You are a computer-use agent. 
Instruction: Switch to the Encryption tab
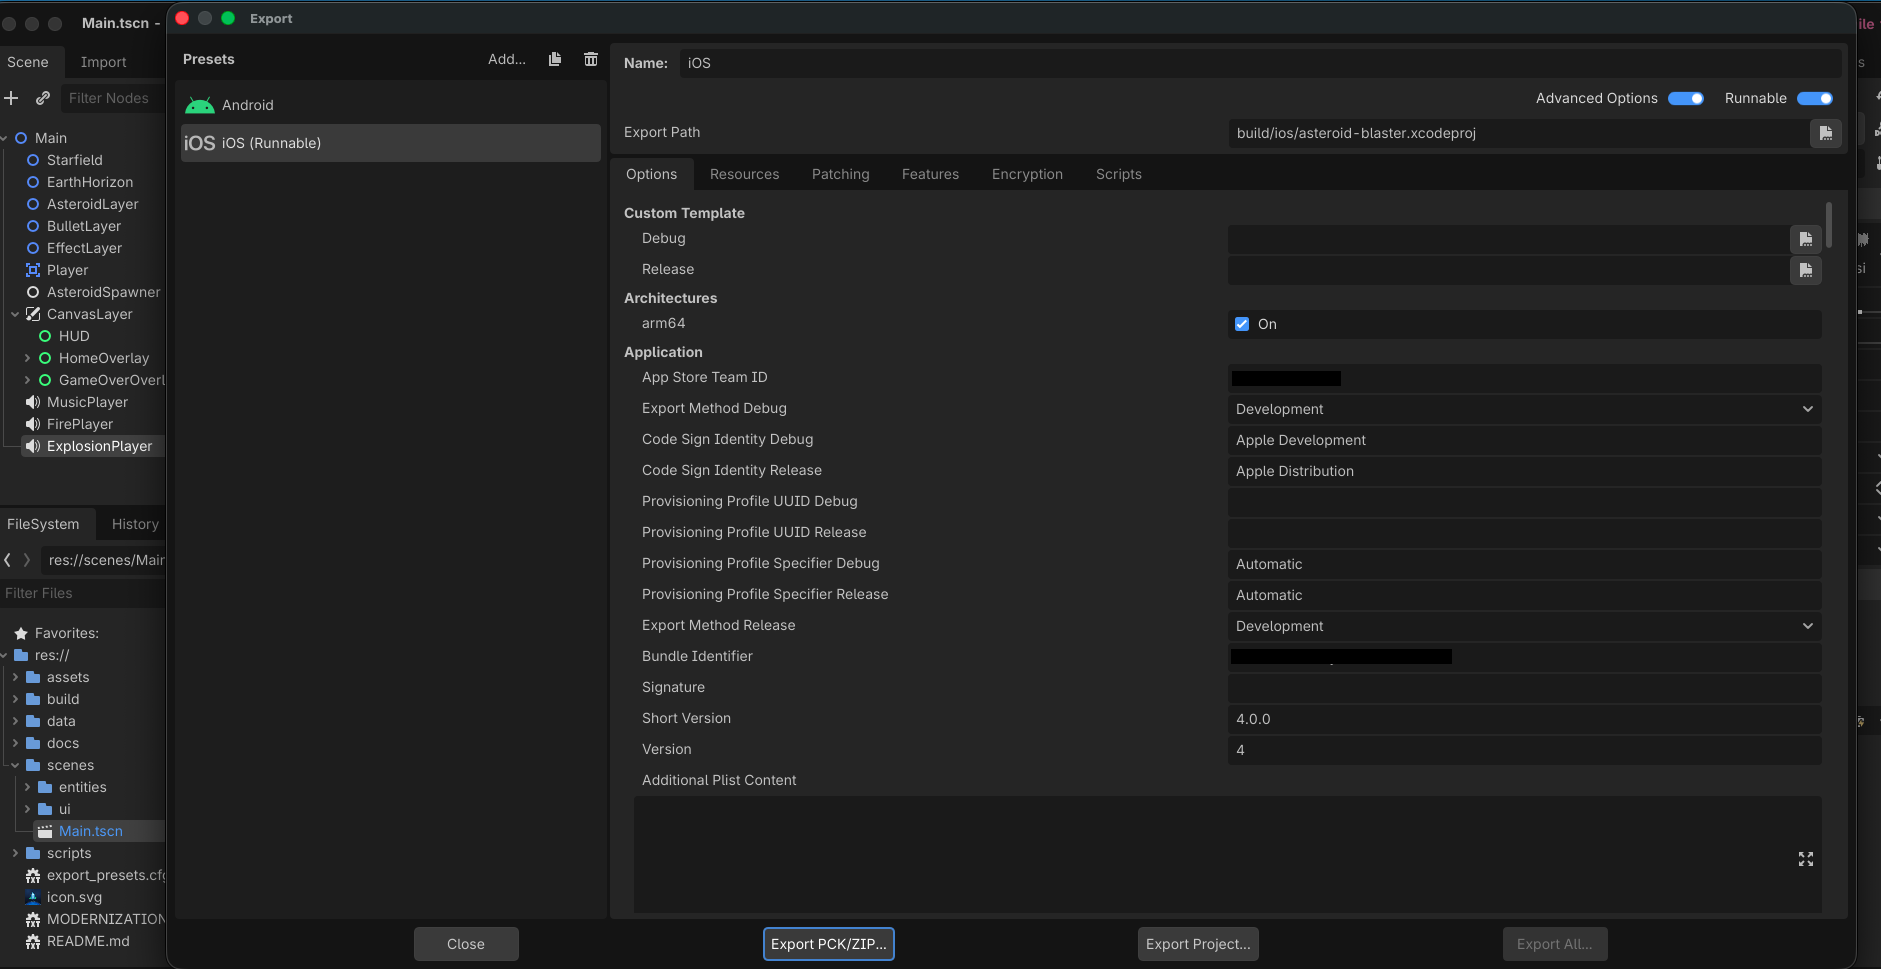click(1026, 173)
